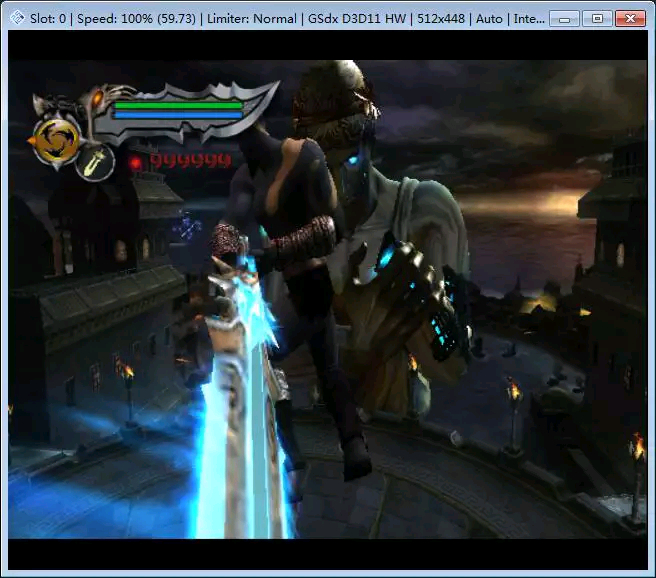Click the 'Auto' text in the title bar
This screenshot has width=656, height=578.
click(489, 19)
